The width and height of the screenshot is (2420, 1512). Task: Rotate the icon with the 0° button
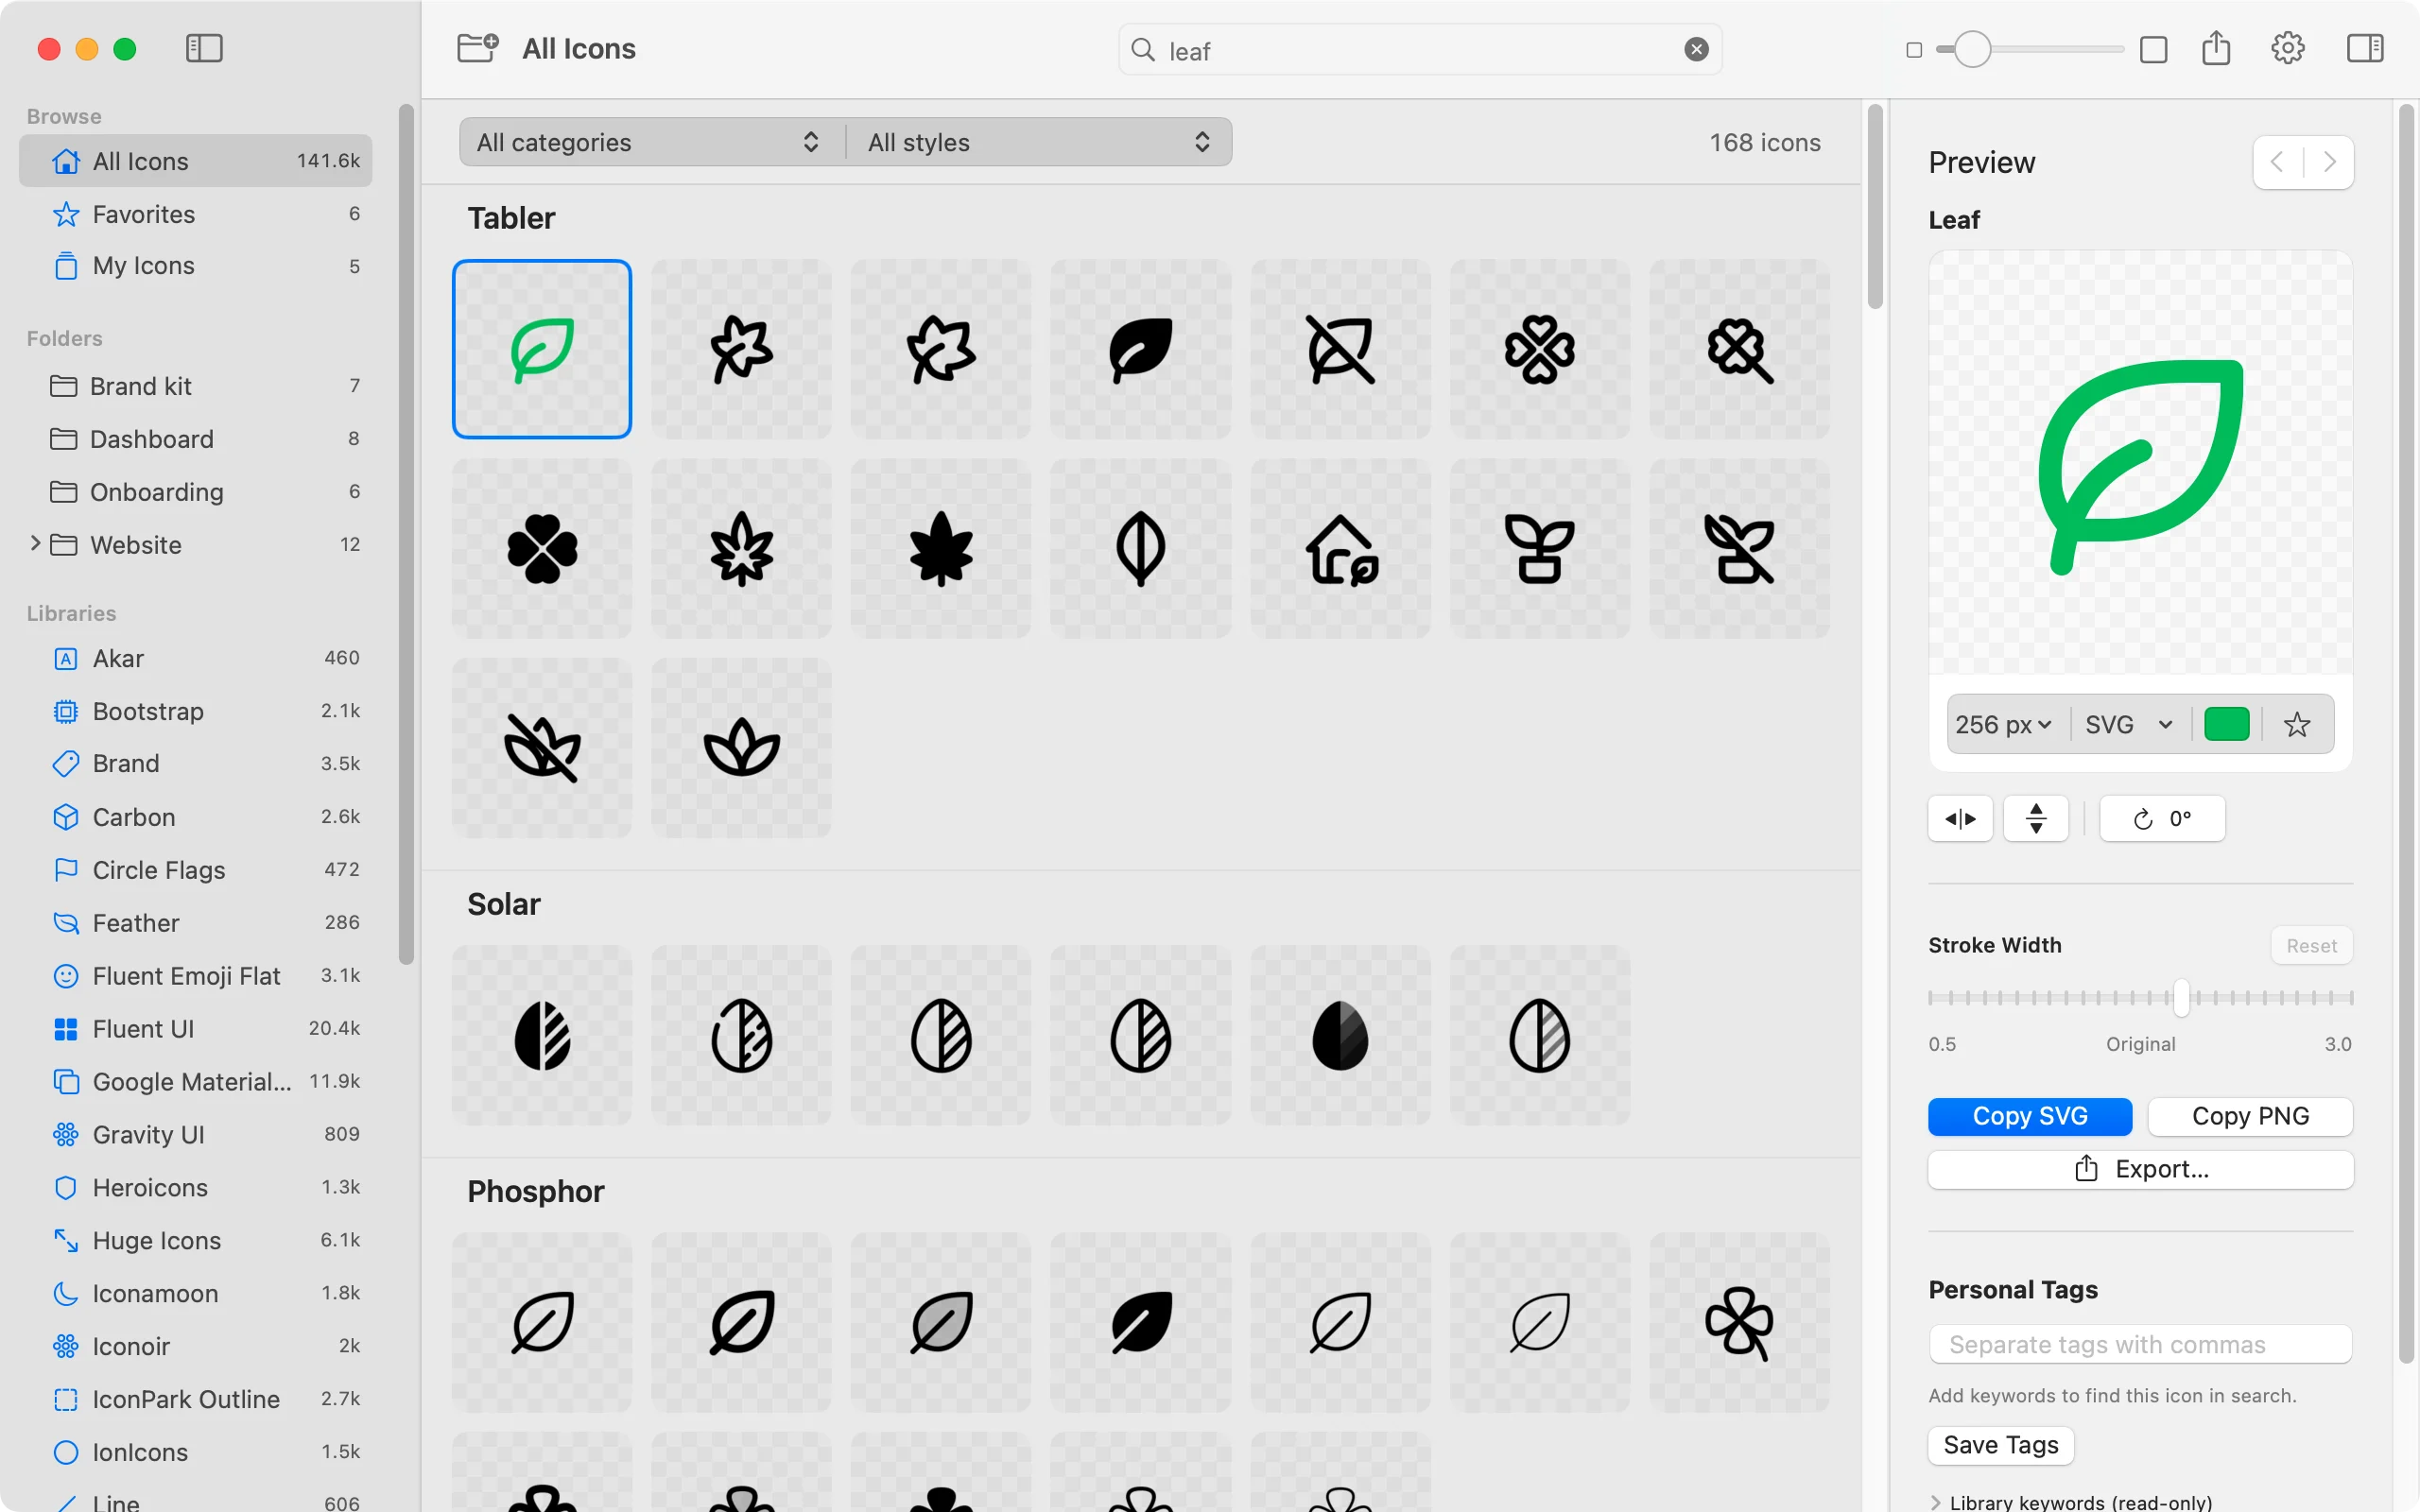[2162, 819]
